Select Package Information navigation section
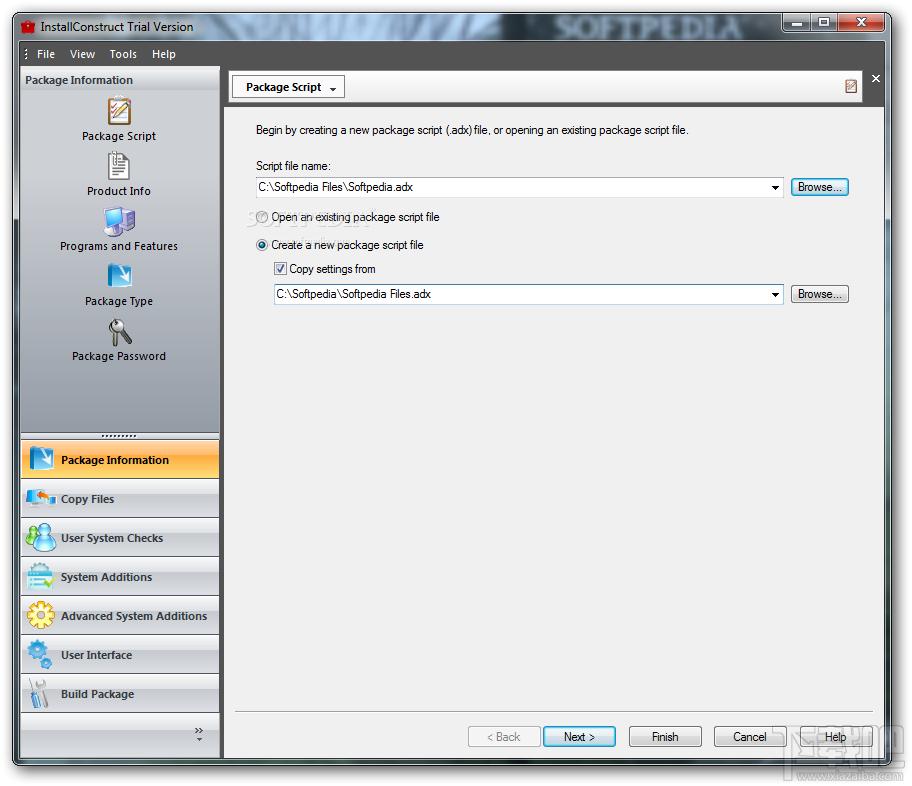Viewport: 912px width, 786px height. [120, 460]
